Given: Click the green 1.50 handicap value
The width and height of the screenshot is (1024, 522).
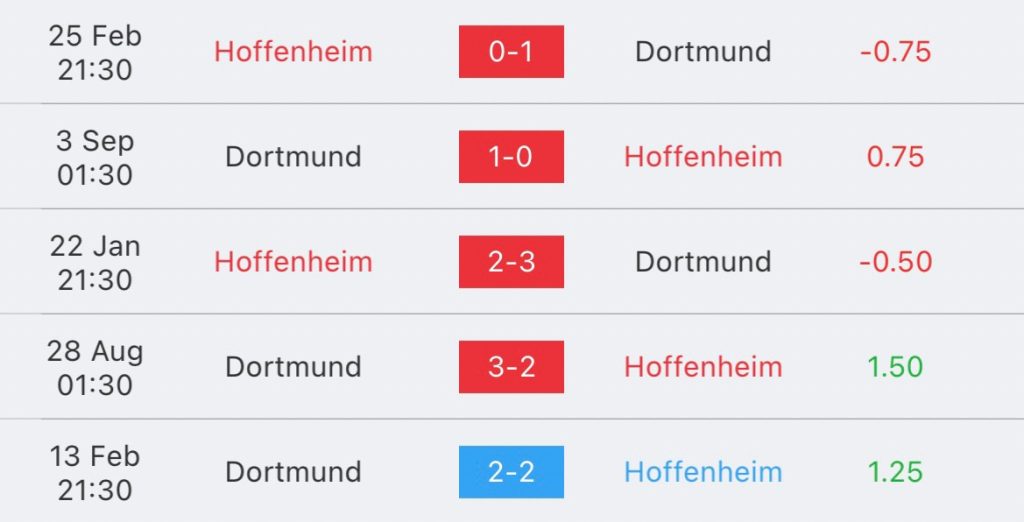Looking at the screenshot, I should click(x=895, y=367).
